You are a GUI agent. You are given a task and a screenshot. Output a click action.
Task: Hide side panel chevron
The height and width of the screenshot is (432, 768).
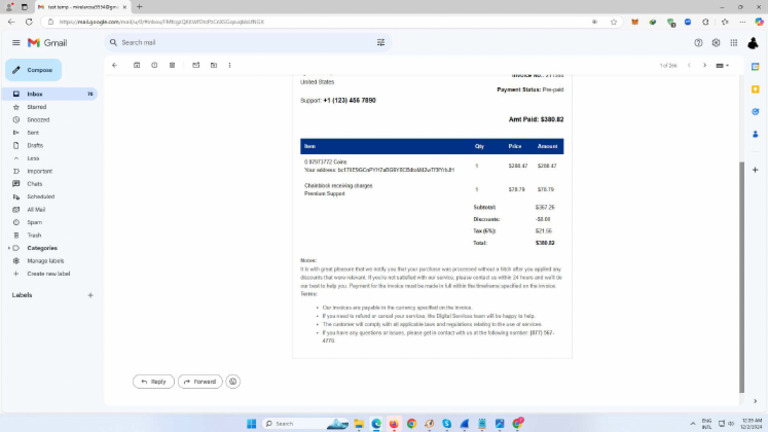click(755, 401)
